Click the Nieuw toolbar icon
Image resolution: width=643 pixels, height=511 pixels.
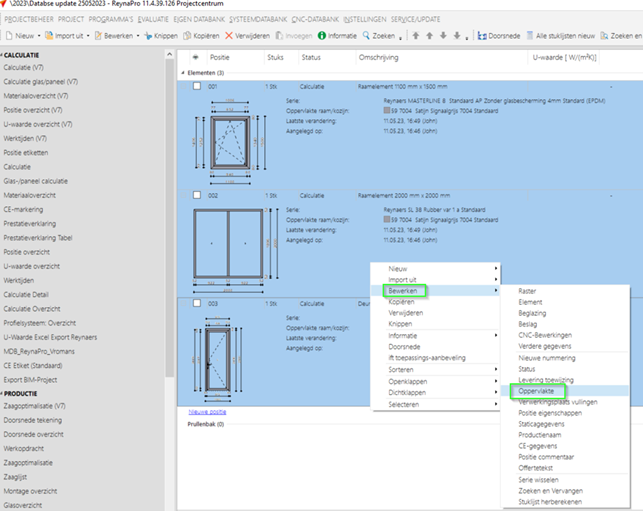coord(9,36)
